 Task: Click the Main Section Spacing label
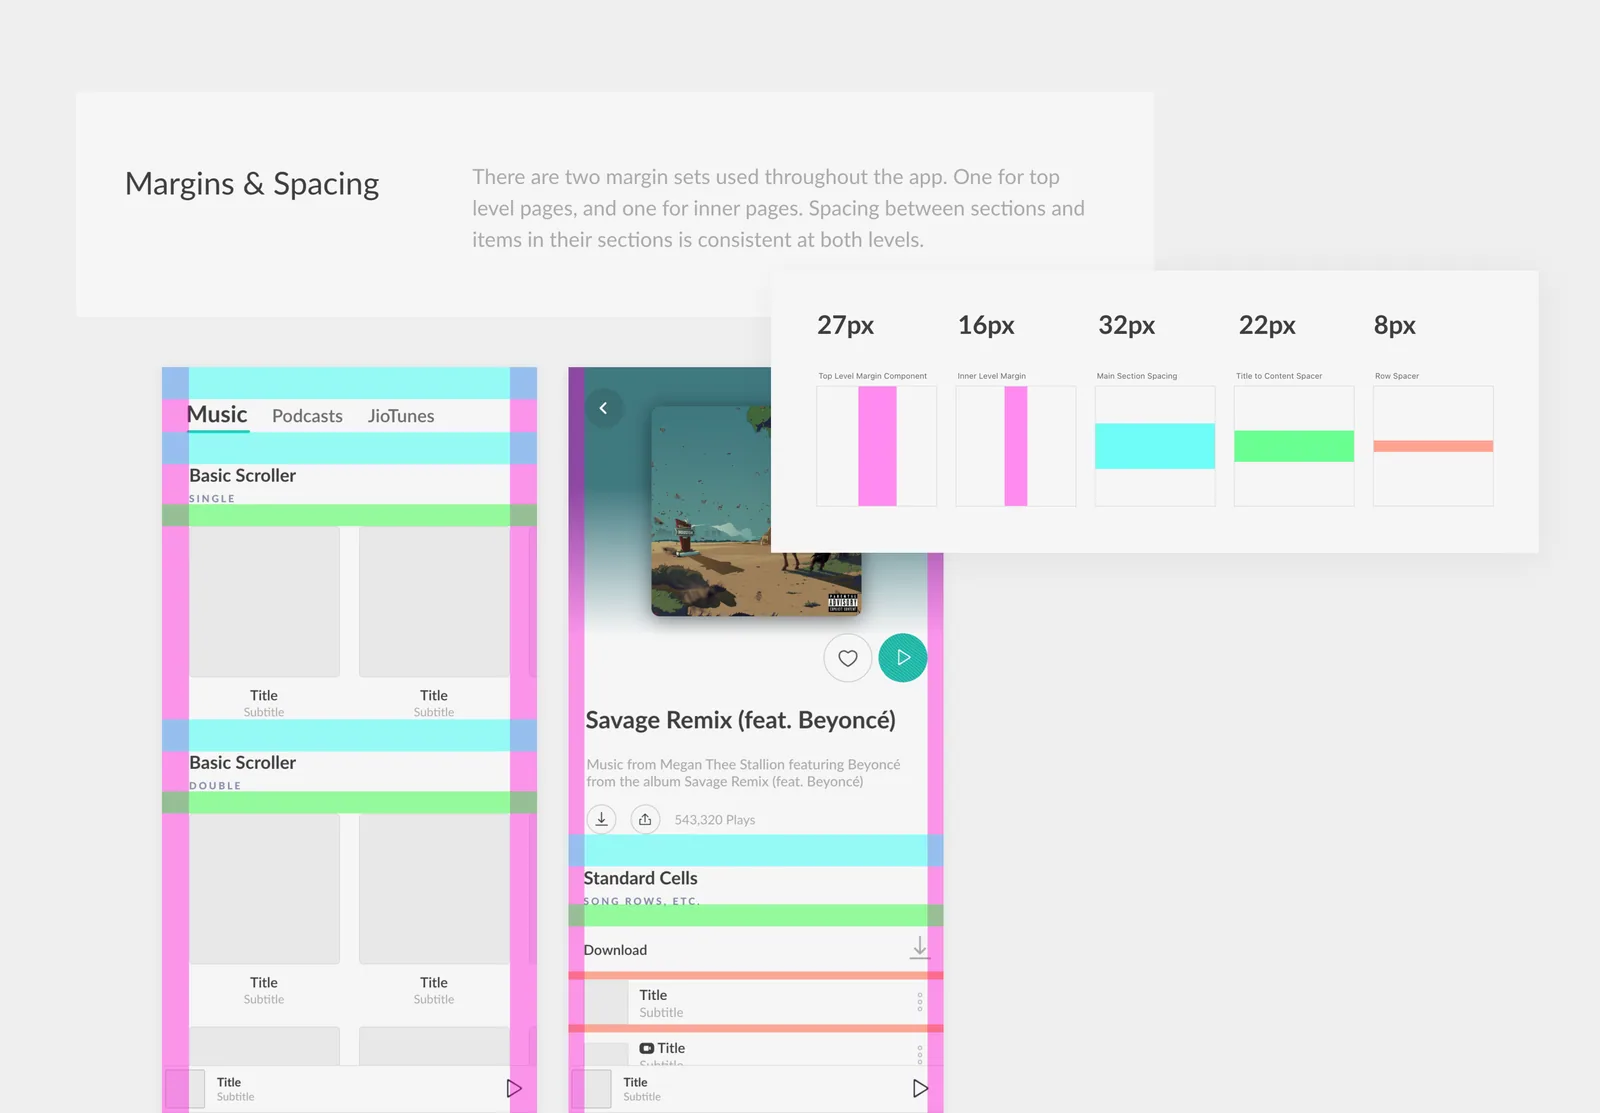pyautogui.click(x=1137, y=376)
